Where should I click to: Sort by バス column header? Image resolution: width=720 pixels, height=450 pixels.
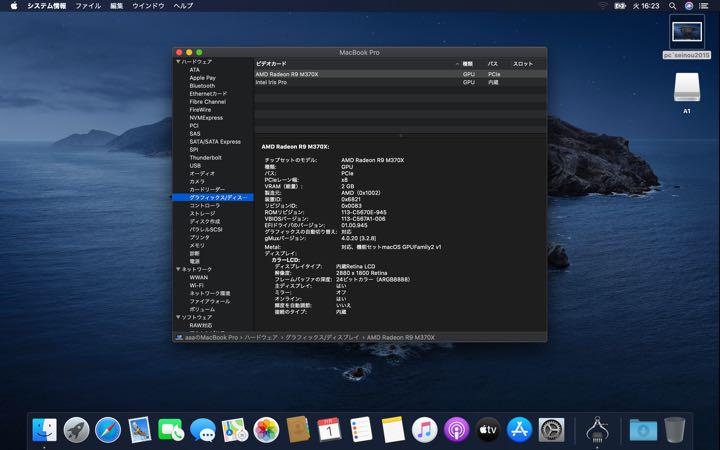click(493, 64)
